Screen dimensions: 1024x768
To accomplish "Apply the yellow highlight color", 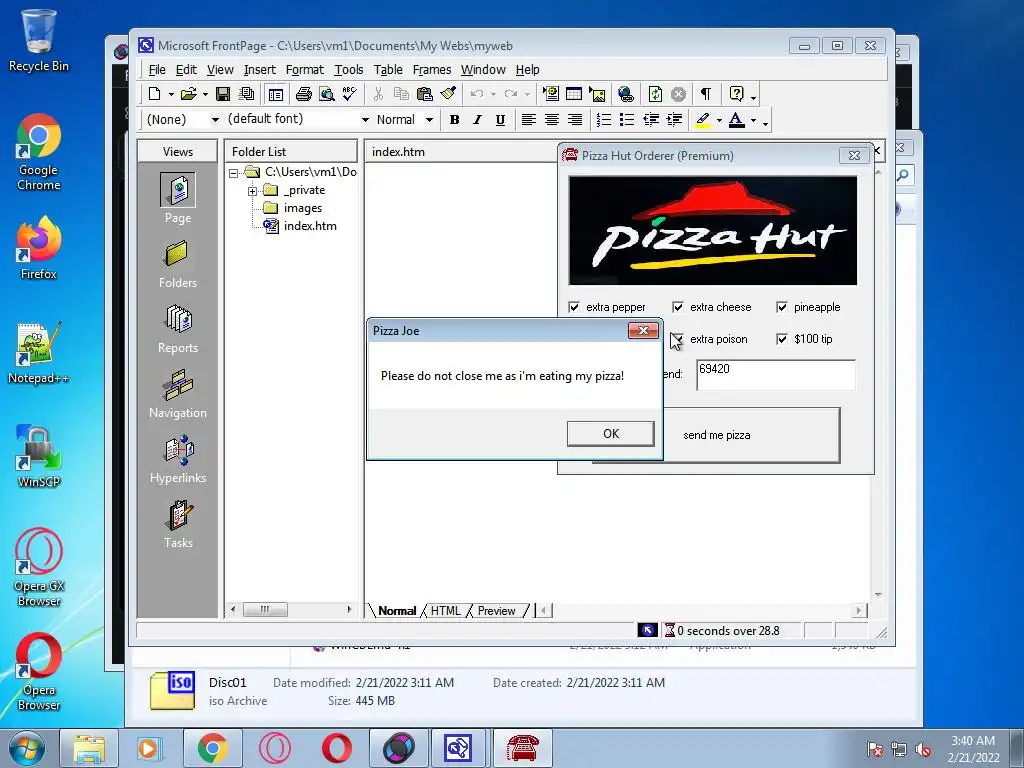I will (x=703, y=120).
